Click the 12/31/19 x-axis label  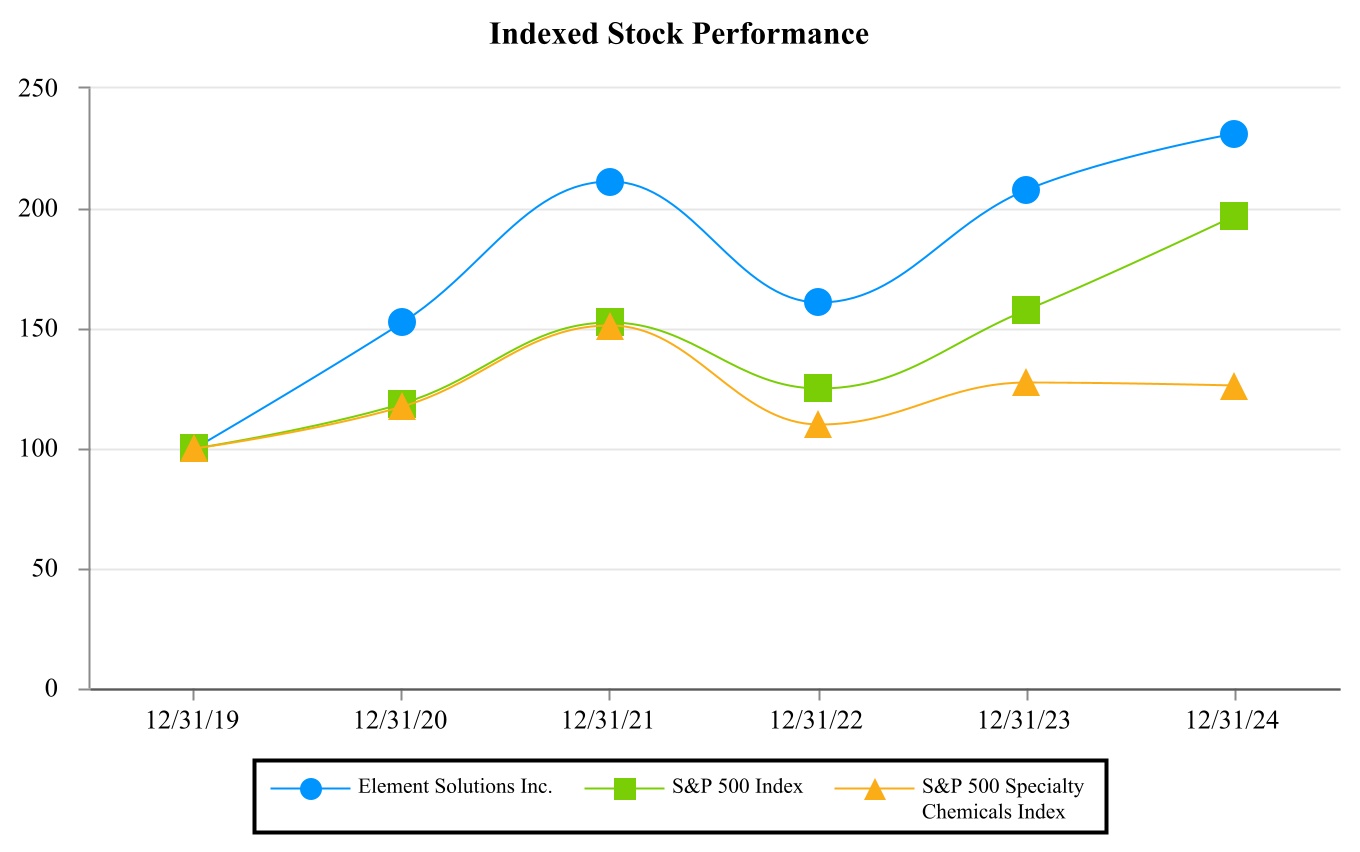[194, 721]
